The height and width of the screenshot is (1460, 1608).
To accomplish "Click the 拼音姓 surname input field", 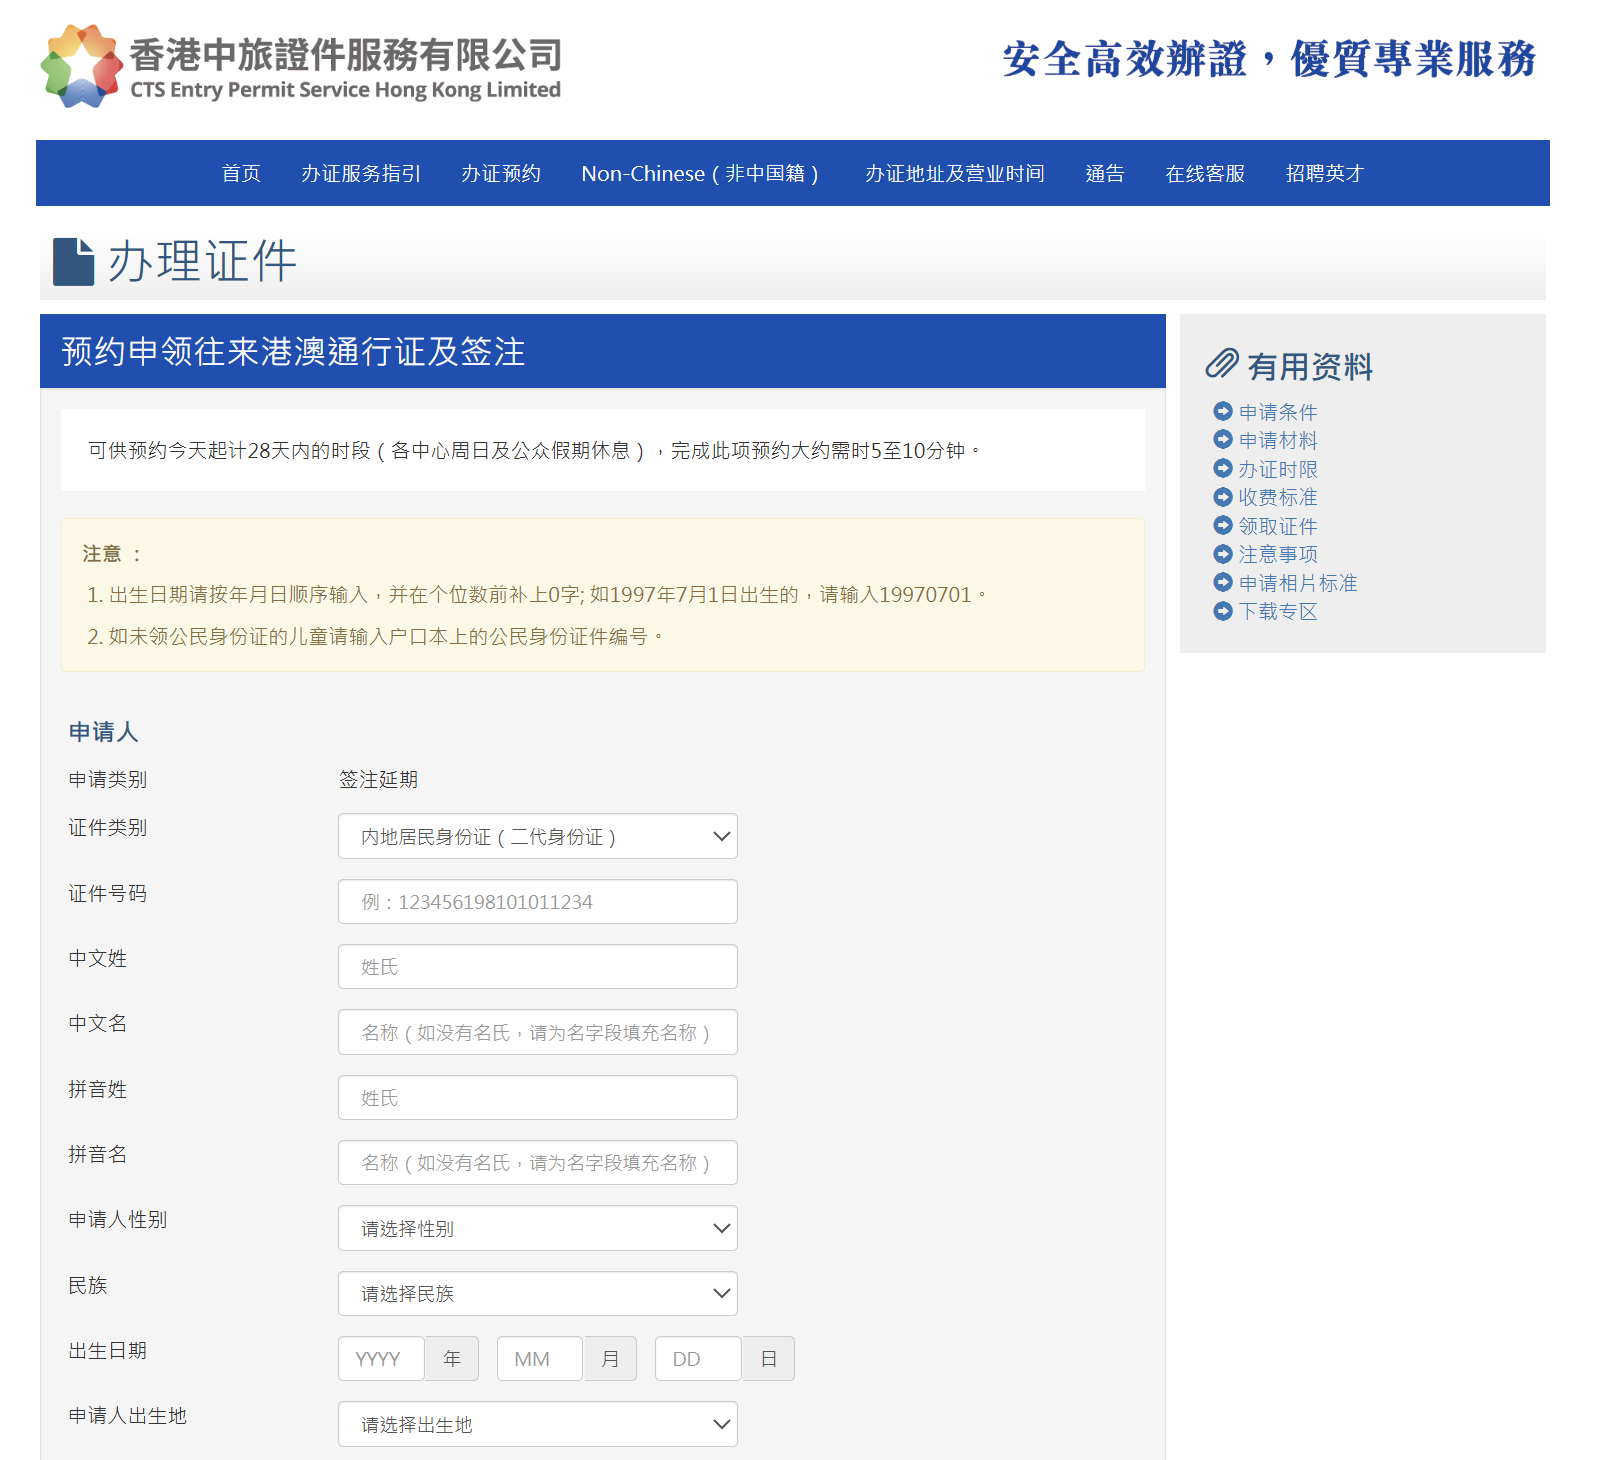I will pyautogui.click(x=537, y=1098).
